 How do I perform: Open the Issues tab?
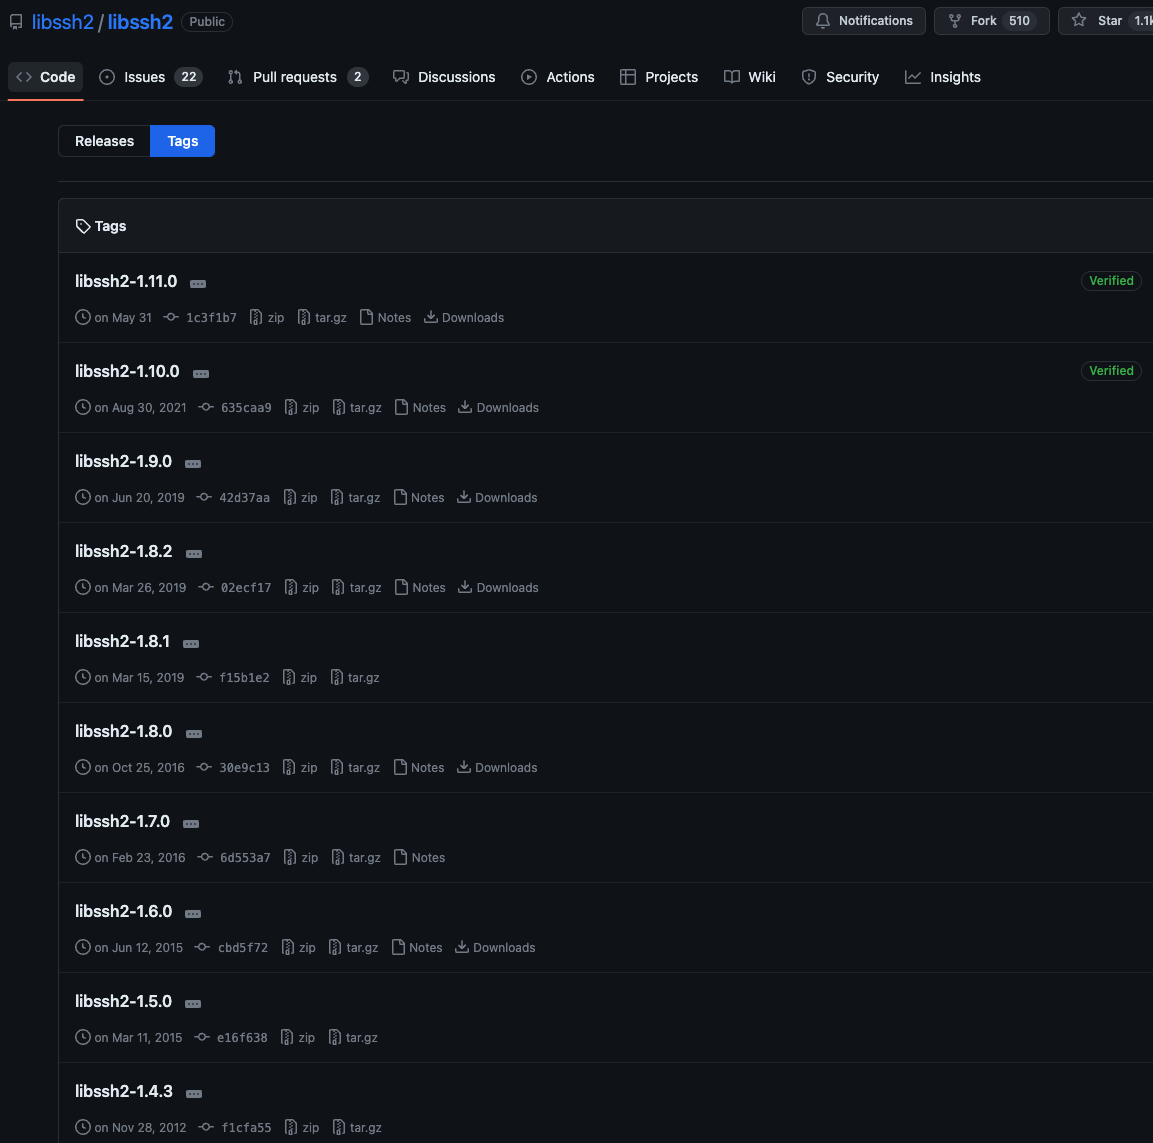[151, 77]
